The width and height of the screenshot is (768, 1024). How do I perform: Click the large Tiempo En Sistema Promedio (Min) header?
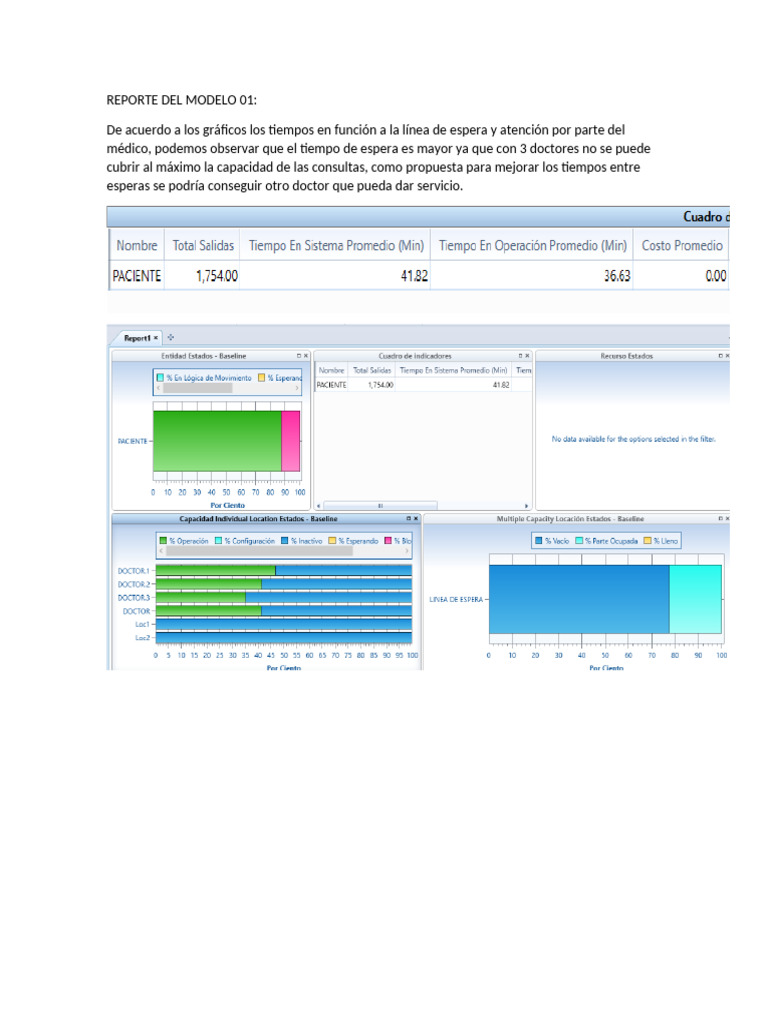(336, 246)
